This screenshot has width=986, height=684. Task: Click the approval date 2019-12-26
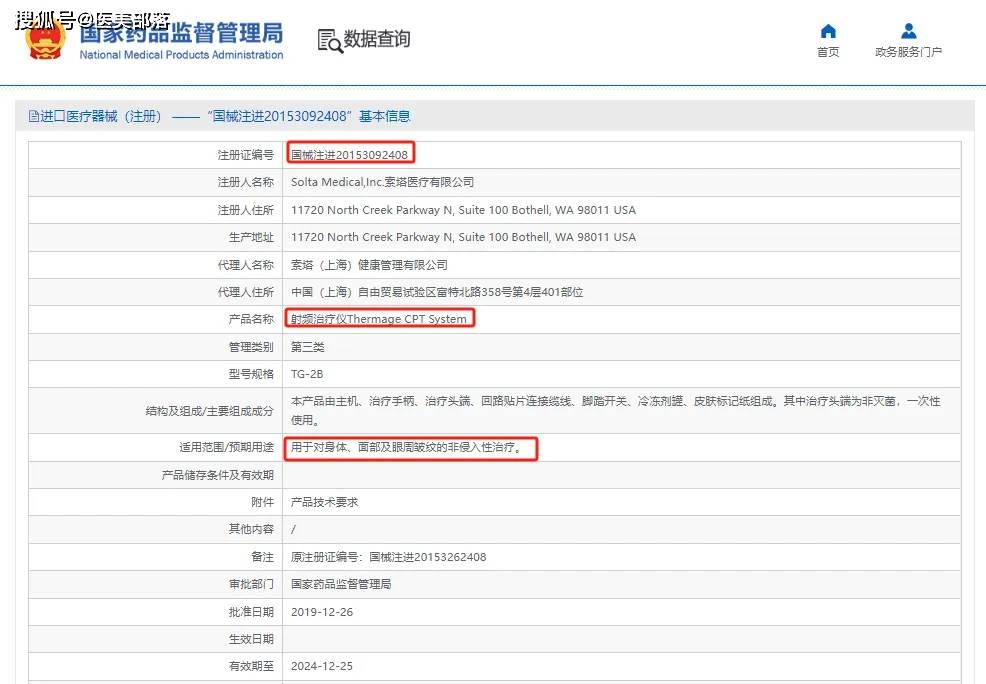coord(321,612)
